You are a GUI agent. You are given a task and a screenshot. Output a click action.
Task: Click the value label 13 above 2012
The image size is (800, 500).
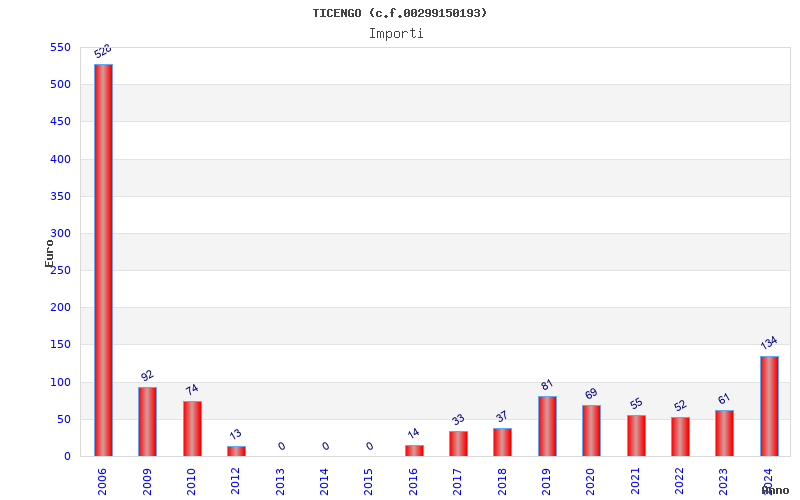point(235,435)
